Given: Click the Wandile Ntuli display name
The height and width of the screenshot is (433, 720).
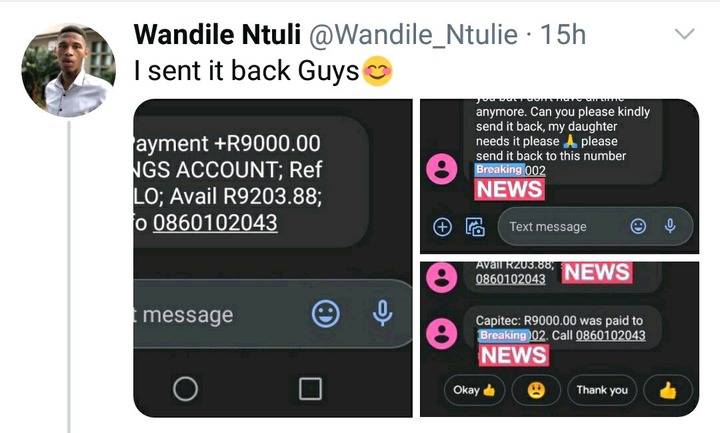Looking at the screenshot, I should [x=217, y=35].
